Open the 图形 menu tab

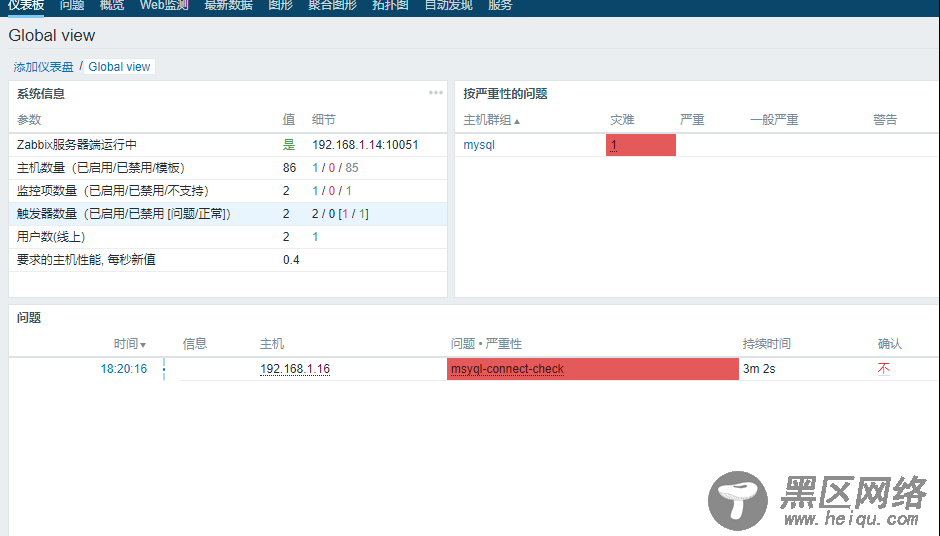pos(281,5)
